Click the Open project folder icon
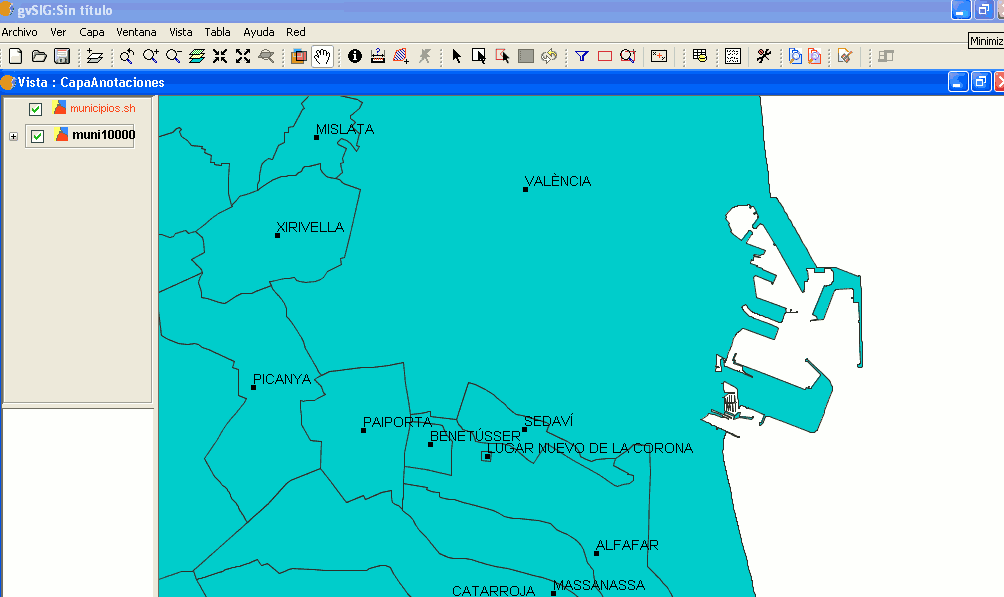1004x597 pixels. pyautogui.click(x=39, y=56)
